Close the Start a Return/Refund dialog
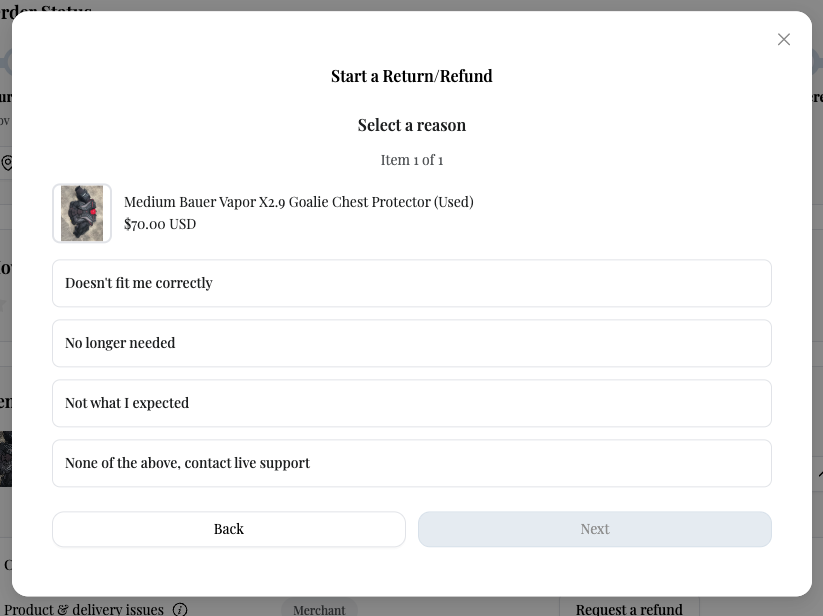The width and height of the screenshot is (823, 616). tap(784, 40)
